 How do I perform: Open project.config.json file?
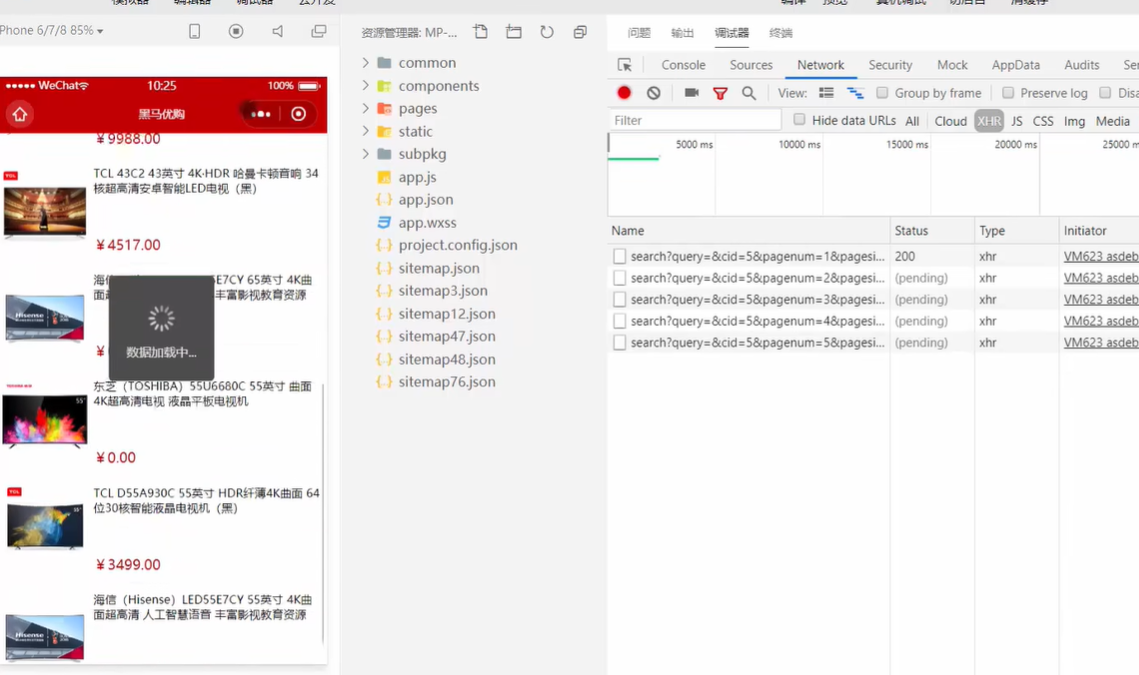pyautogui.click(x=458, y=246)
